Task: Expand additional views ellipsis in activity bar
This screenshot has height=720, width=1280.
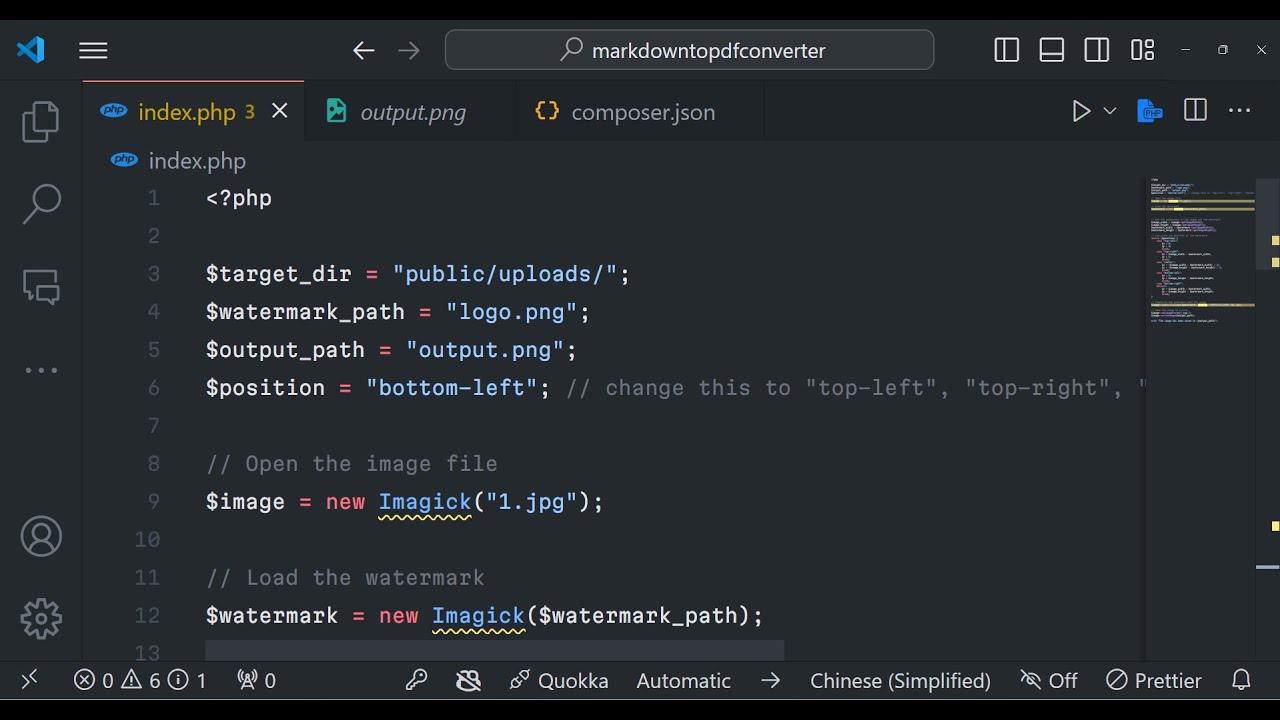Action: click(x=41, y=370)
